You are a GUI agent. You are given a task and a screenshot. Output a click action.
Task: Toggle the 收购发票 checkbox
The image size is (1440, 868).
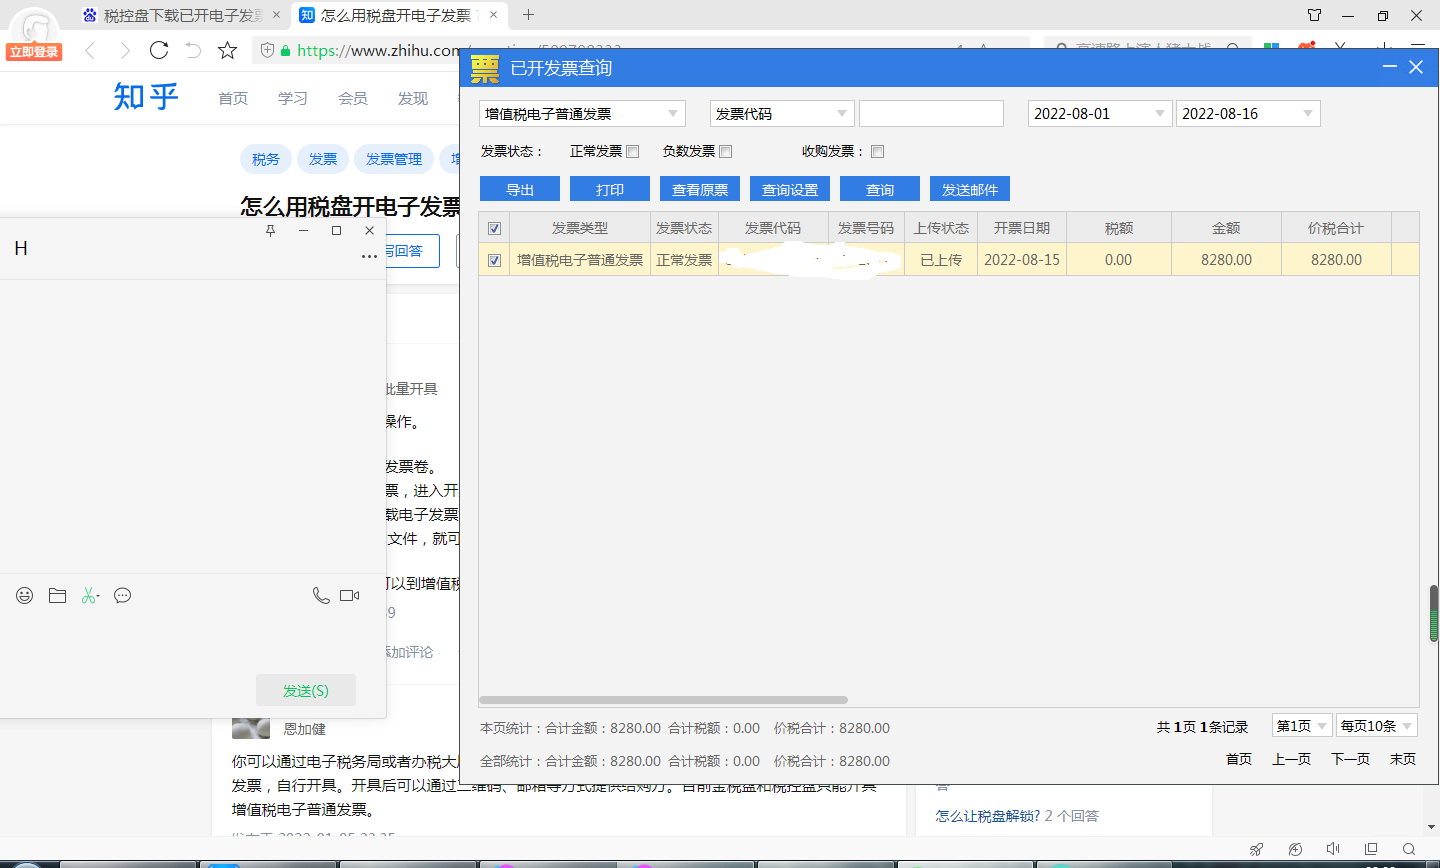pos(878,152)
